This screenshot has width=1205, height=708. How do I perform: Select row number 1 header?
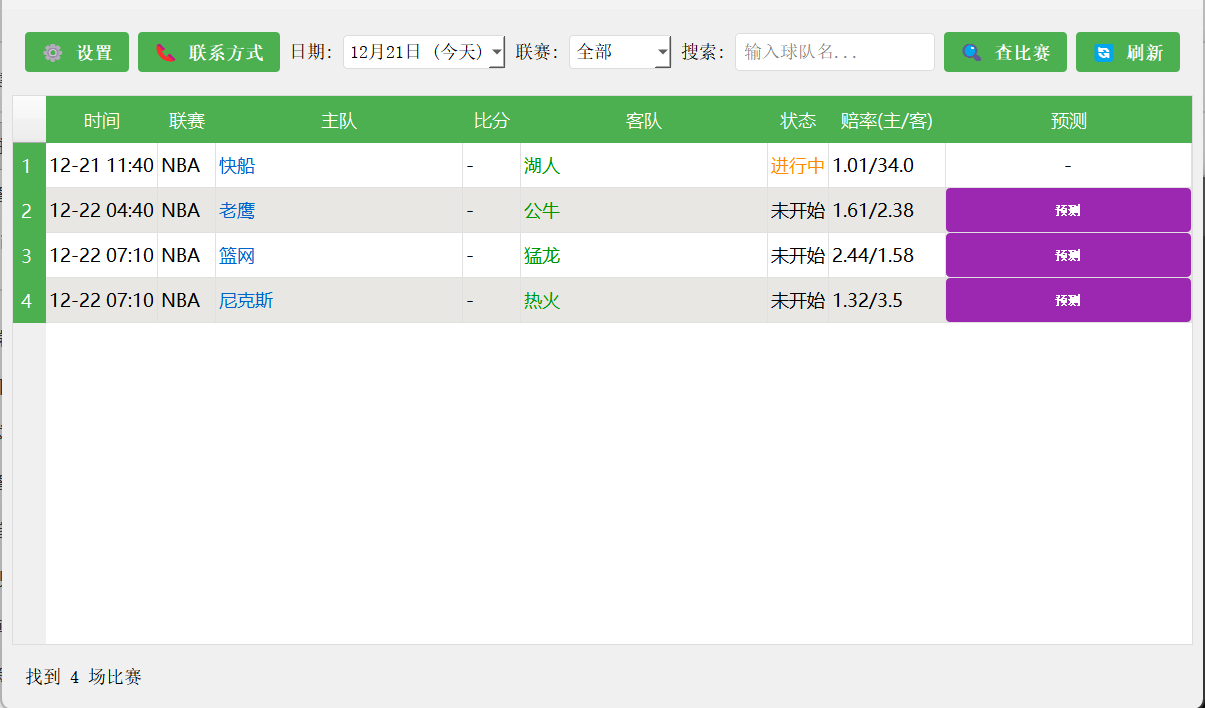point(28,166)
